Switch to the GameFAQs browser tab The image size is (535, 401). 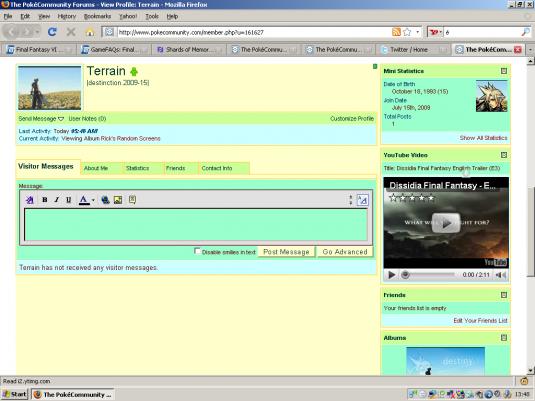click(x=114, y=49)
